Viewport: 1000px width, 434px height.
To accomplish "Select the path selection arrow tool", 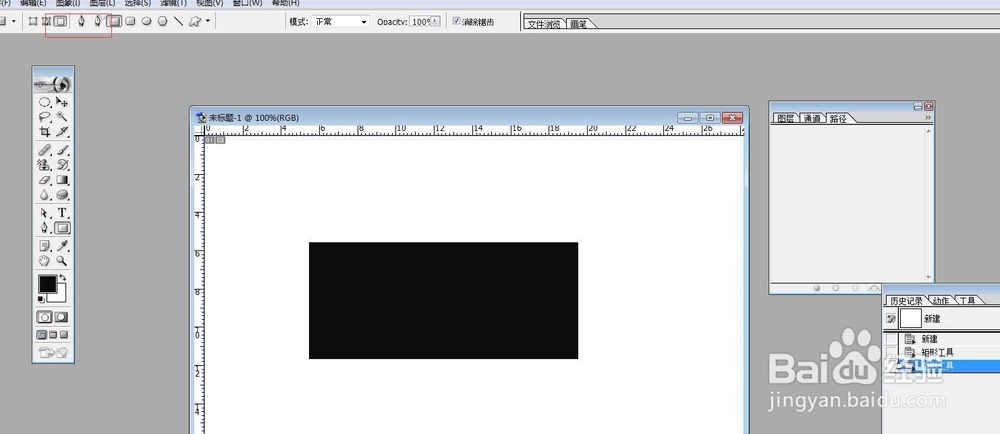I will click(45, 213).
